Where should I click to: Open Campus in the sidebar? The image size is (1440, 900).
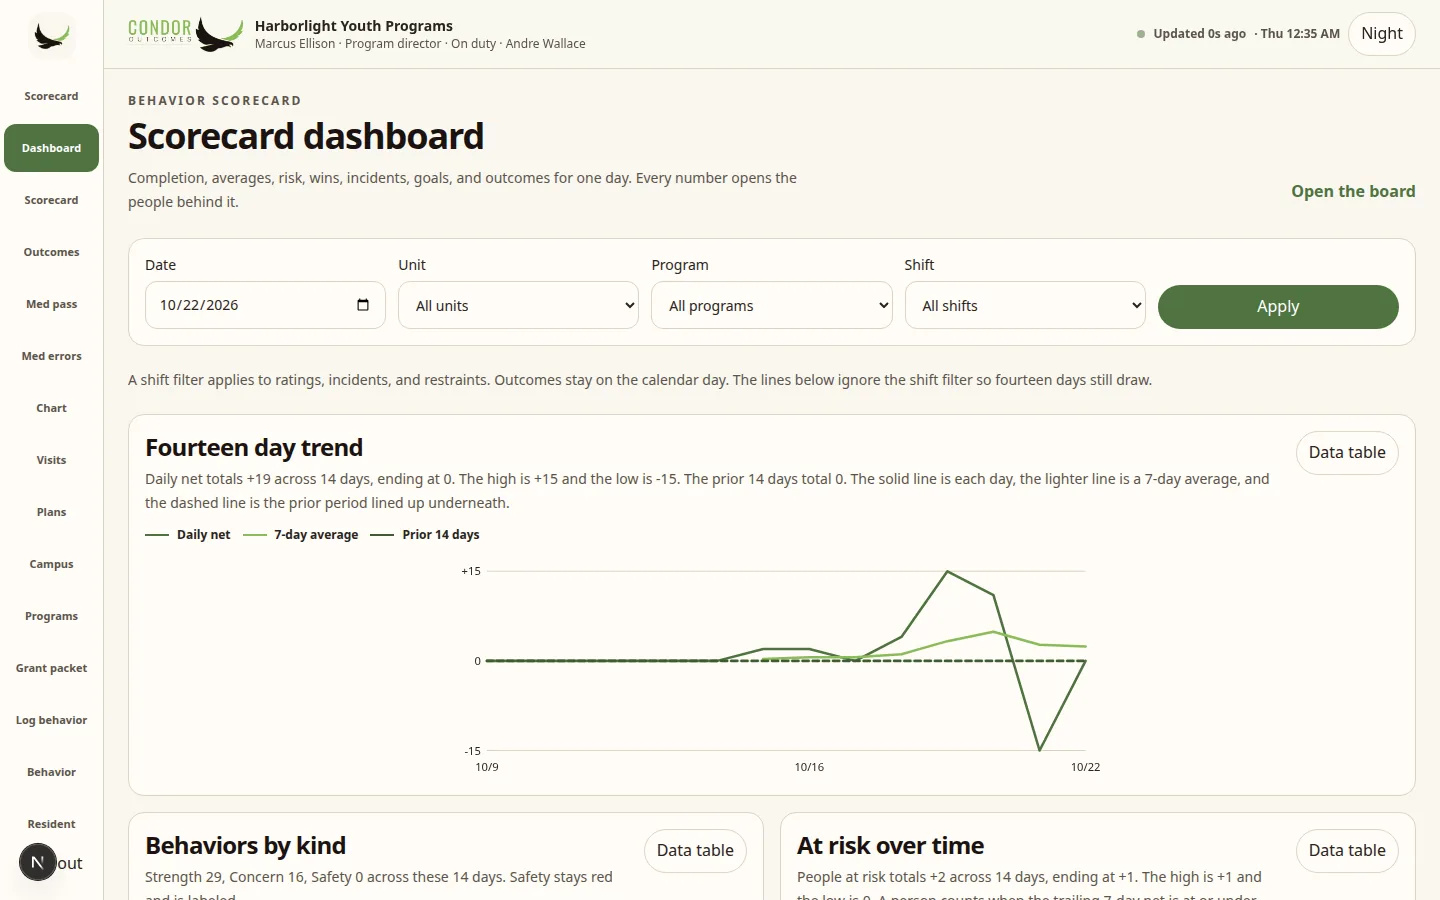[x=51, y=564]
